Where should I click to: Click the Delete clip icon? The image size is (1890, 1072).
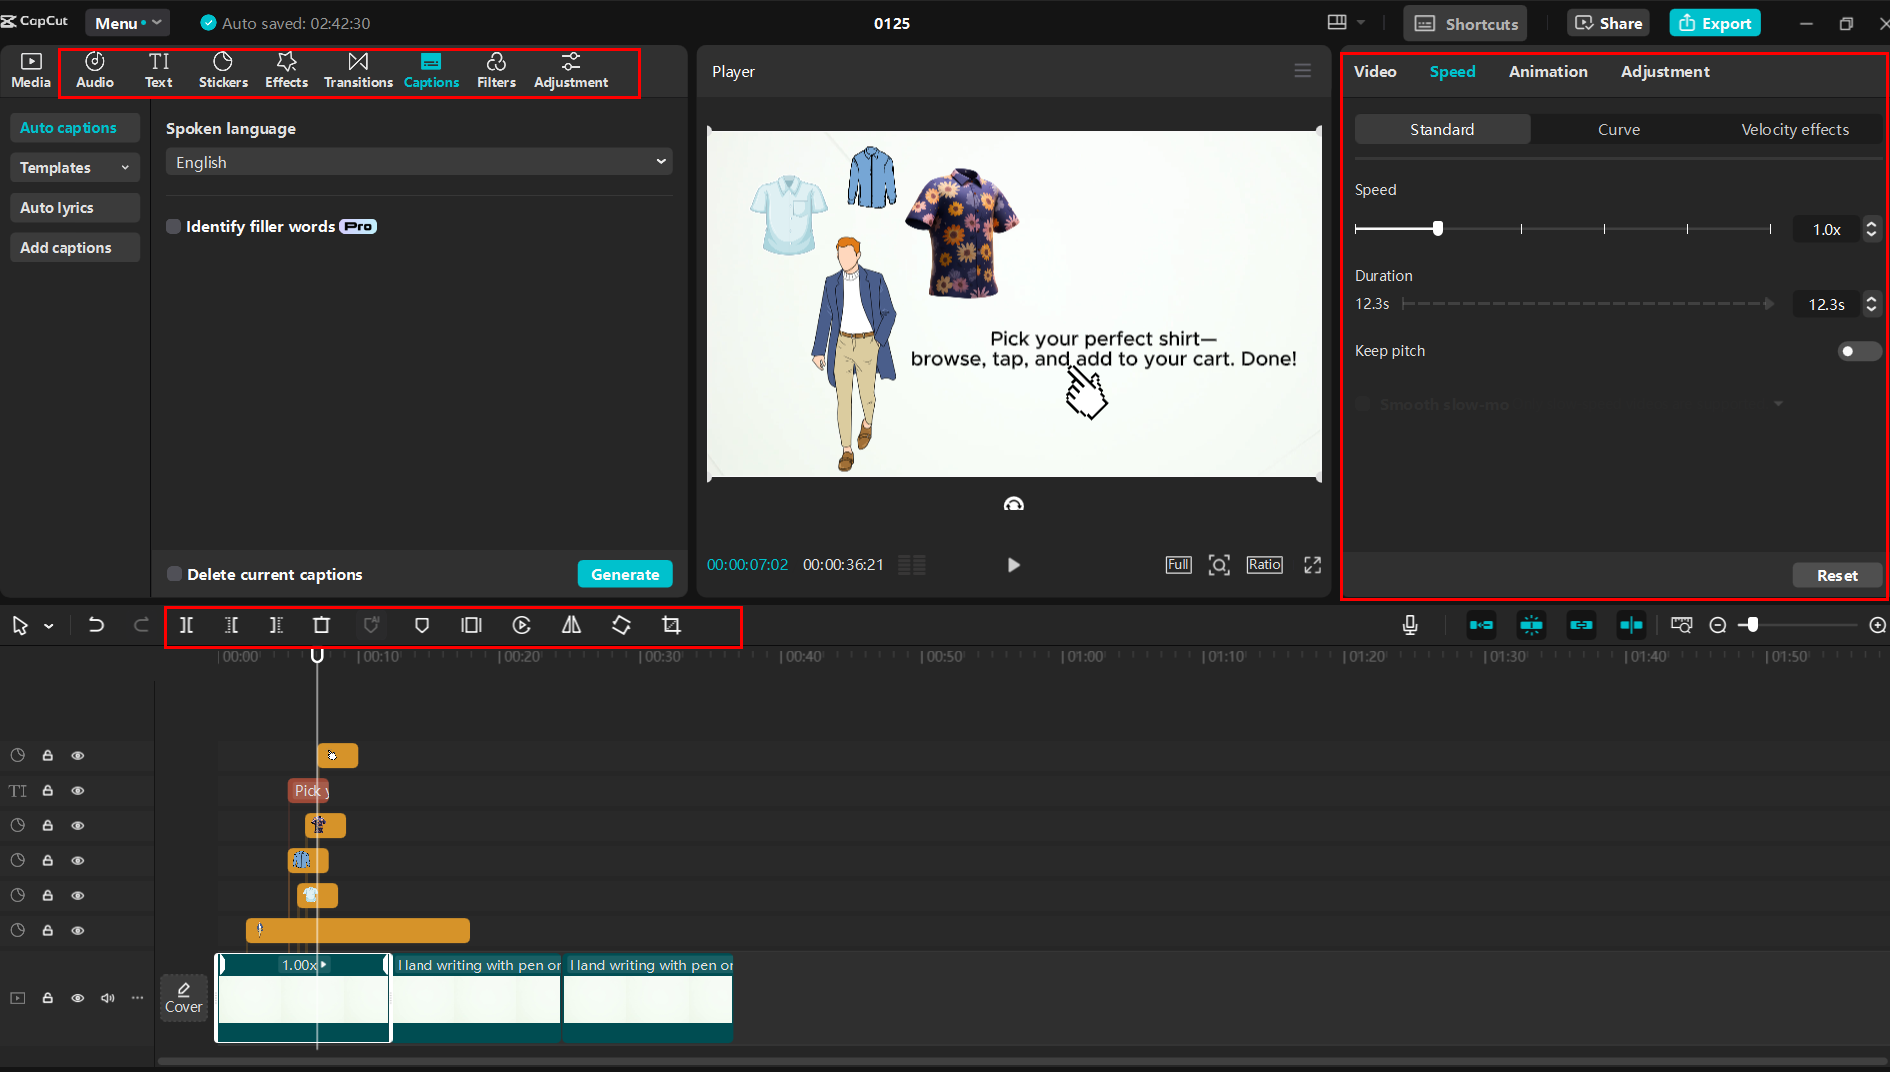(x=321, y=625)
